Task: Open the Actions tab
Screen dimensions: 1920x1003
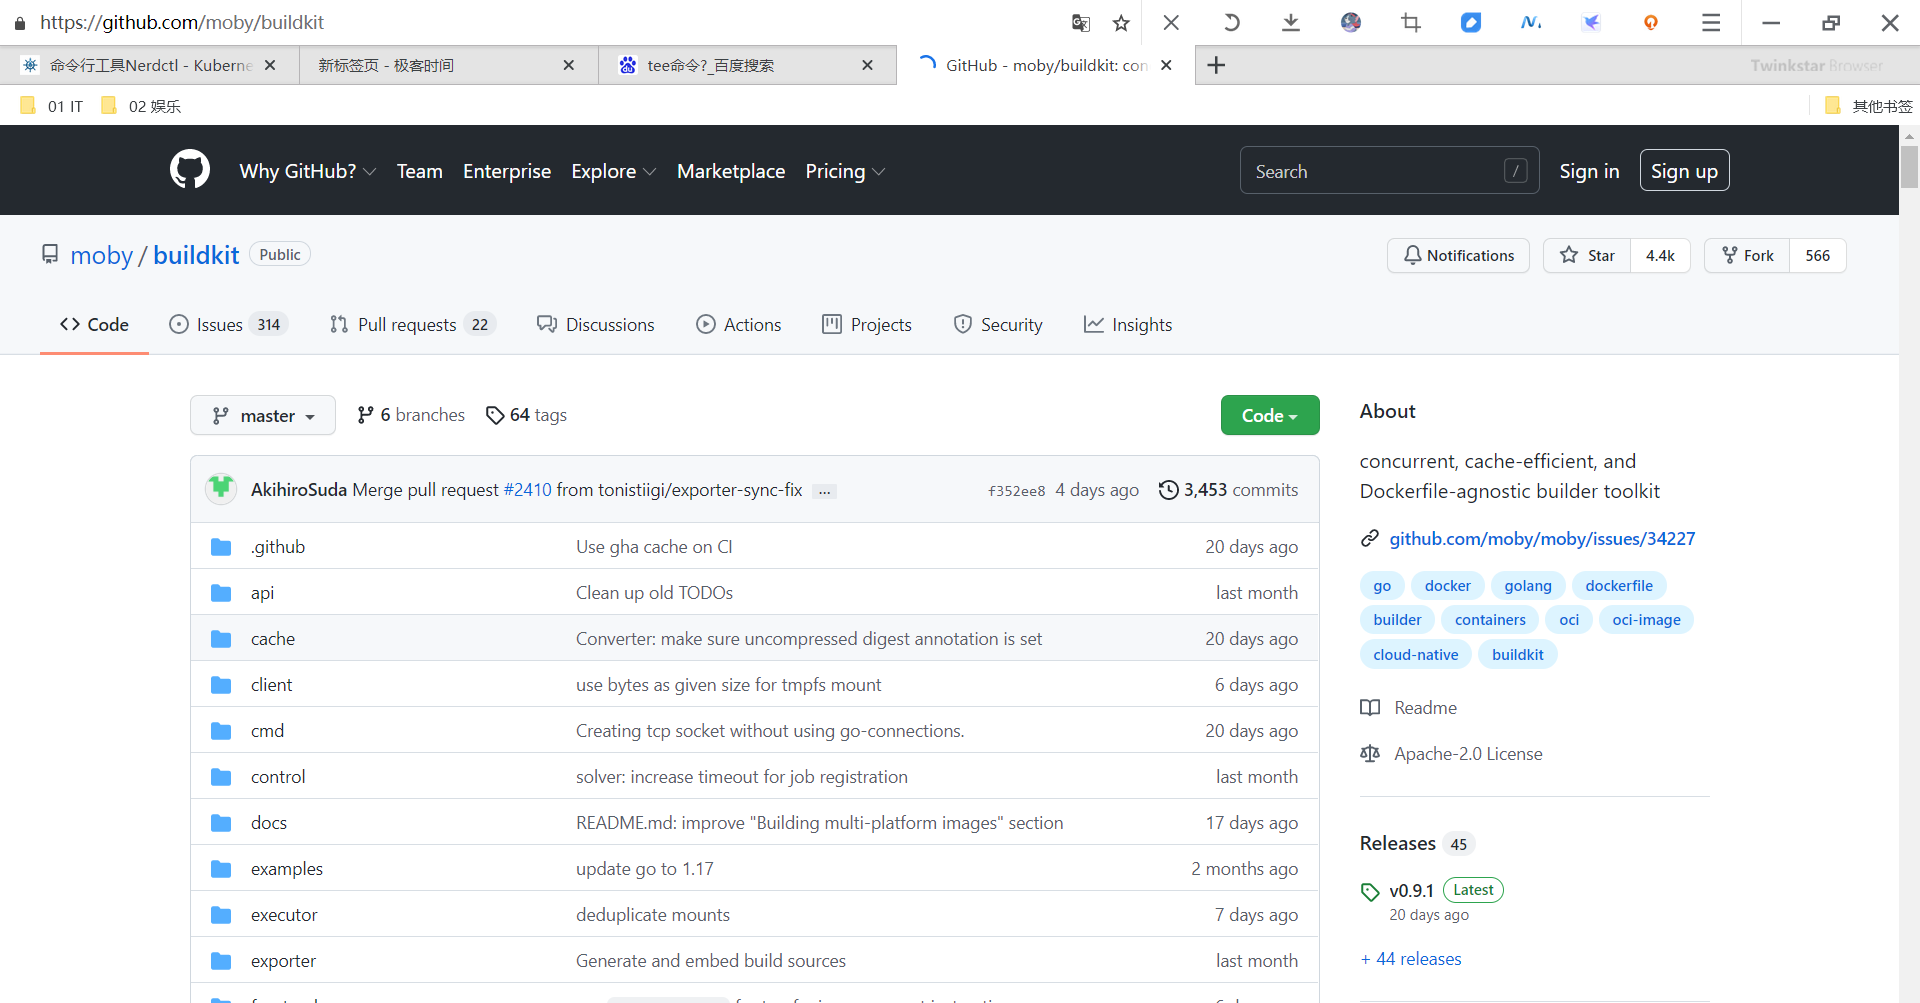Action: pos(739,324)
